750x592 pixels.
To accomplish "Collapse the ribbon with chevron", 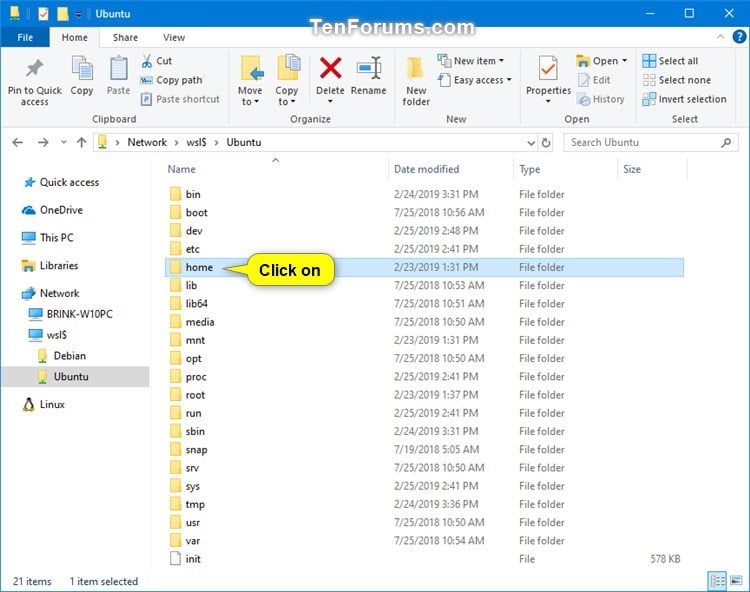I will pos(720,37).
